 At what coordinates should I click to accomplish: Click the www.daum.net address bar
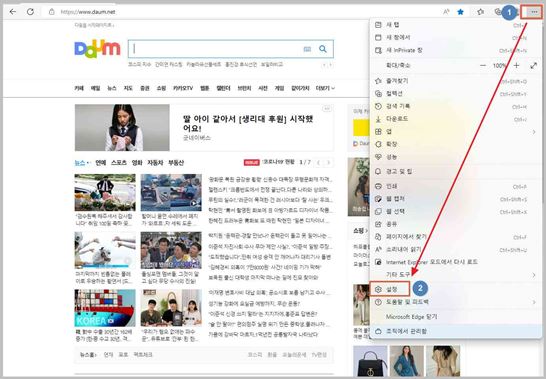pos(88,12)
